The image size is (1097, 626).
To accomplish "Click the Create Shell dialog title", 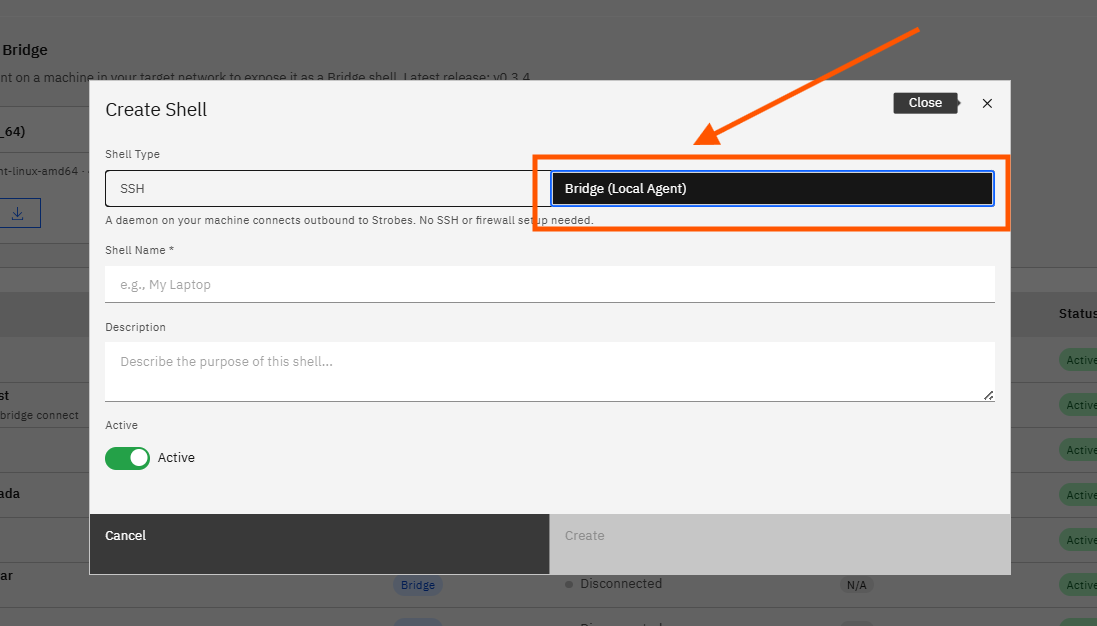I will [x=156, y=110].
